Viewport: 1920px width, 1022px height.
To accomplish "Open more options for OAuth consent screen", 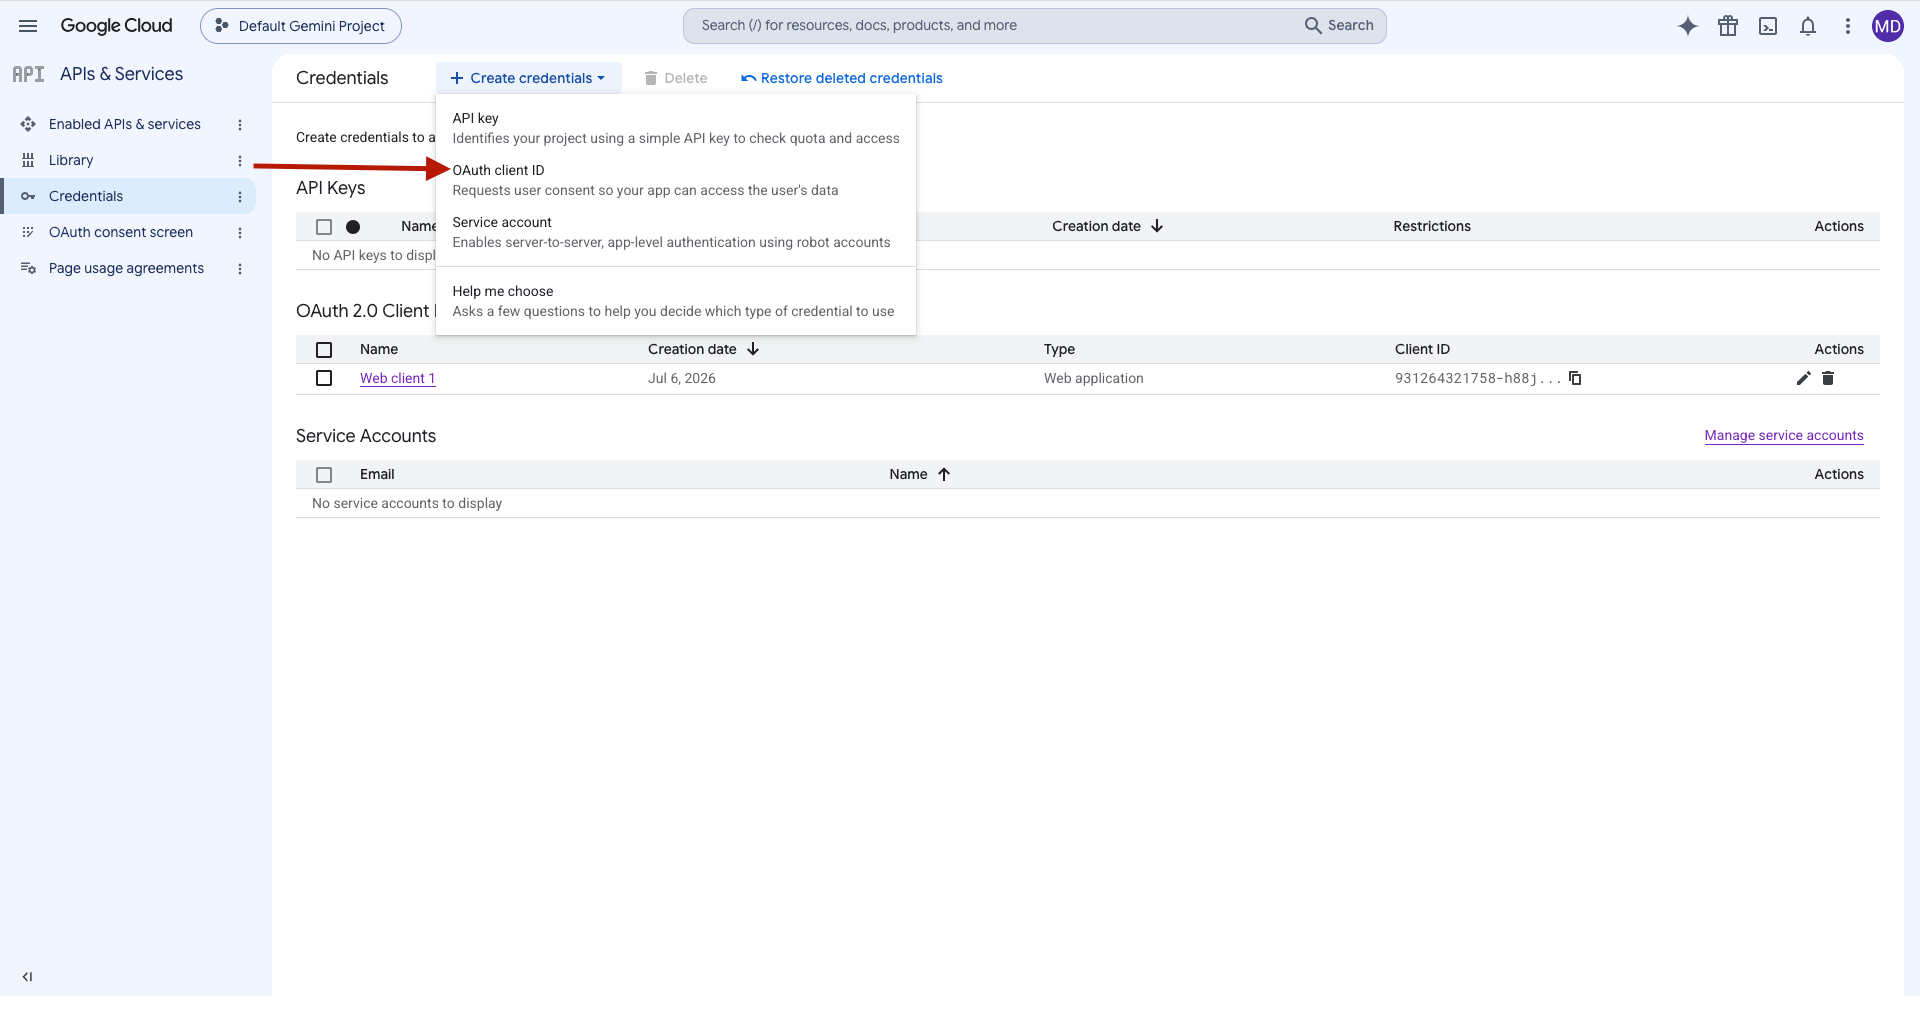I will pos(240,233).
